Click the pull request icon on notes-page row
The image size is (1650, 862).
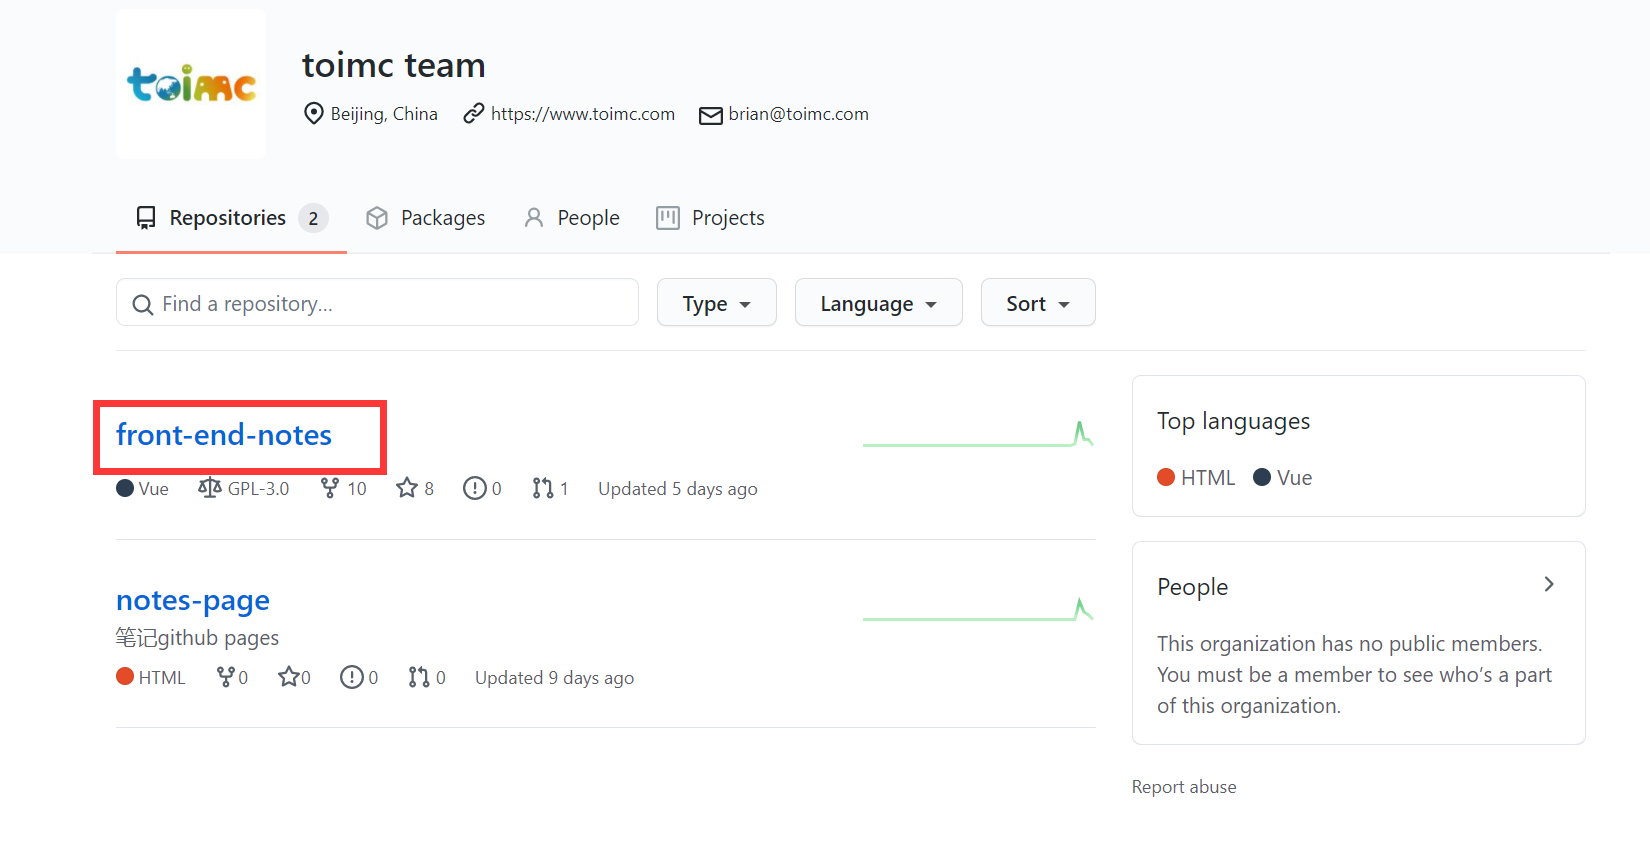(x=419, y=677)
